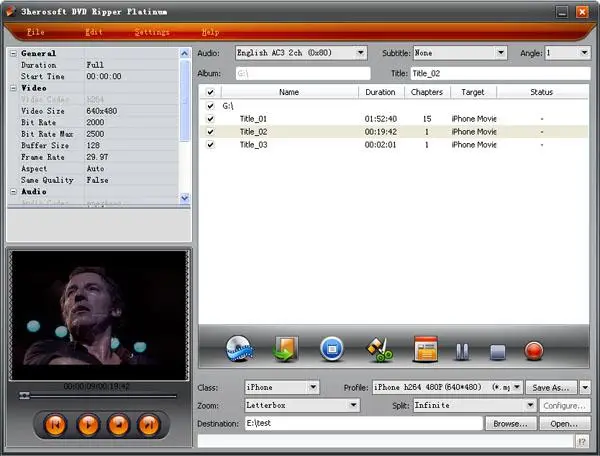Screen dimensions: 600x456
Task: Sort by the Name column header
Action: [289, 92]
